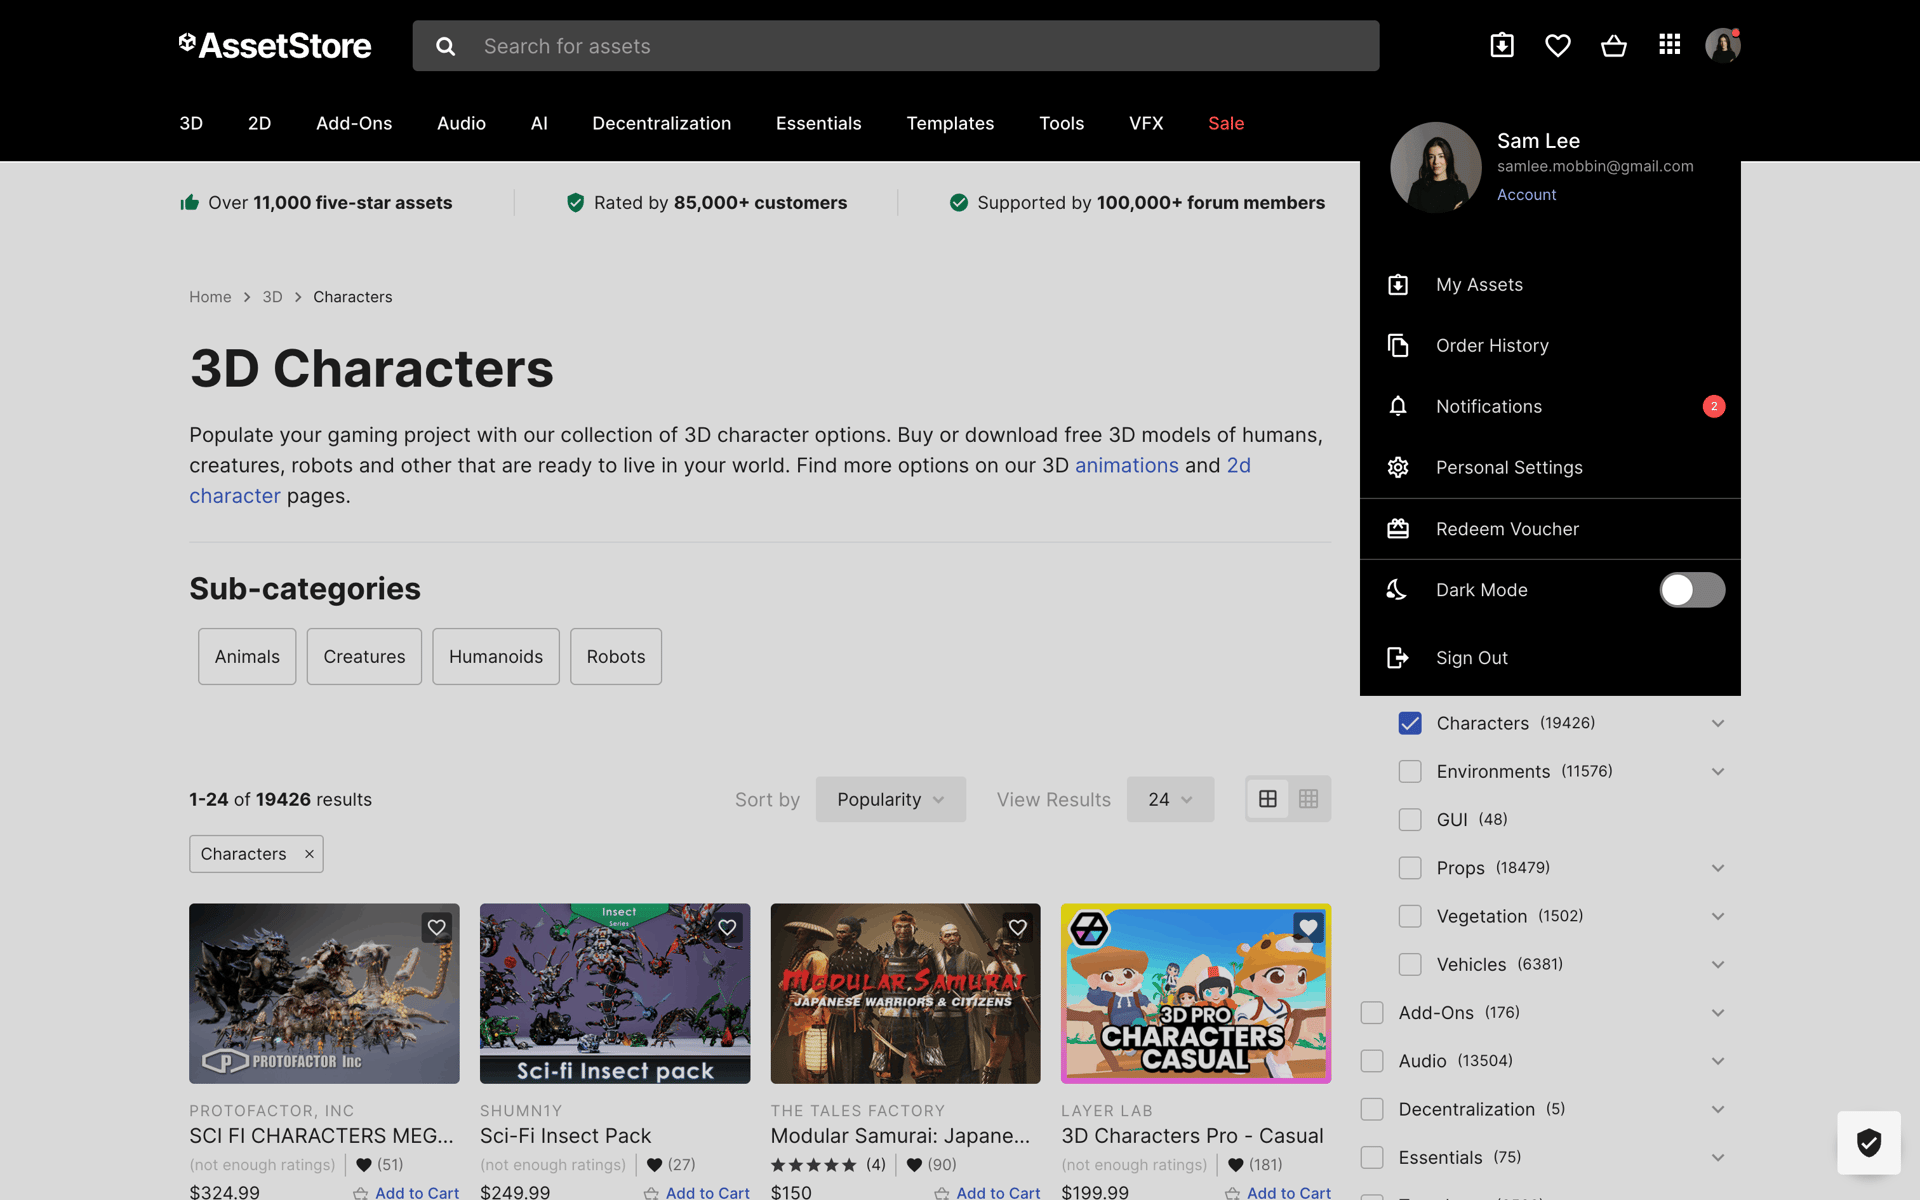Open the 24 results-per-page dropdown

tap(1170, 799)
